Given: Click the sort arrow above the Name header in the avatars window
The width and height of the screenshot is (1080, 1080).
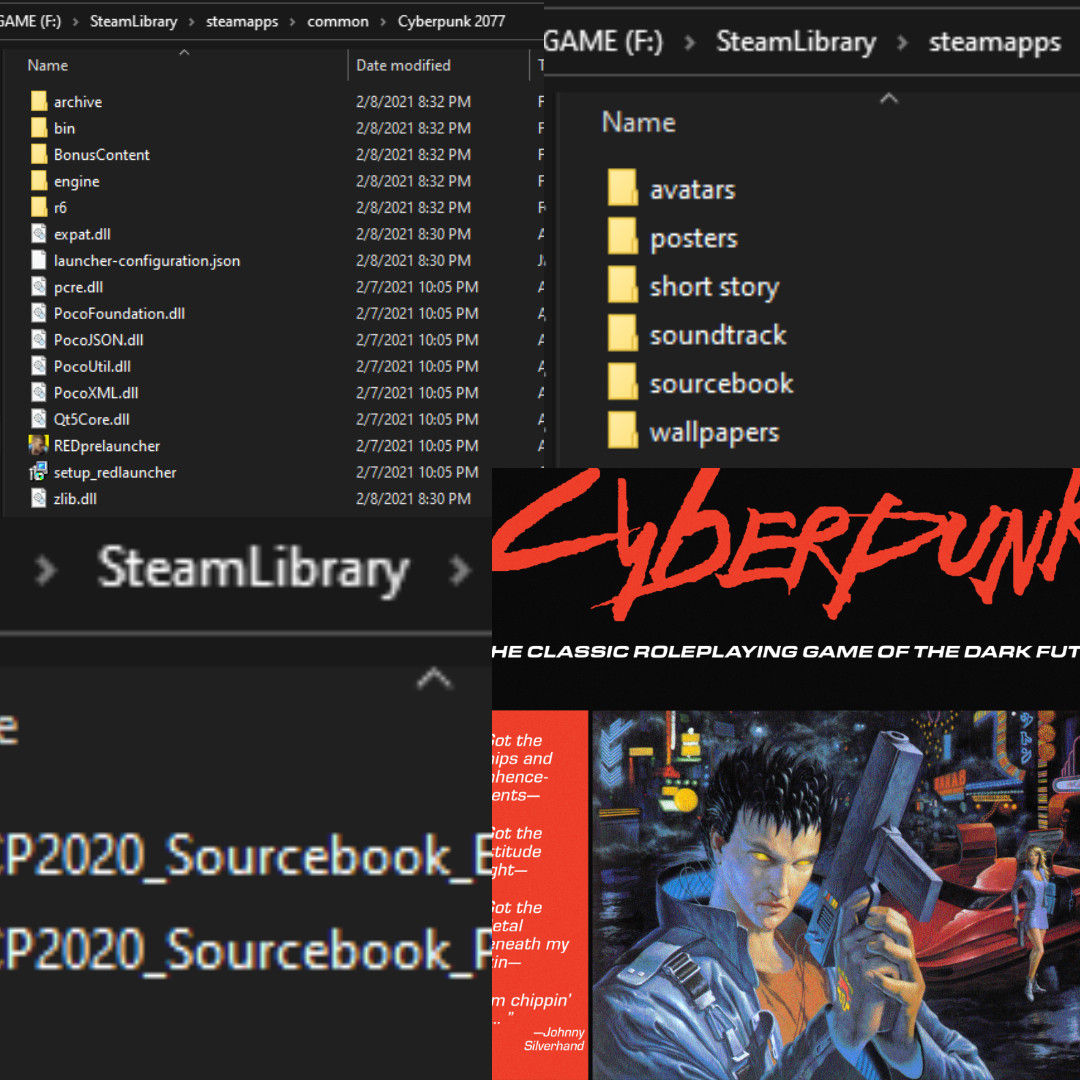Looking at the screenshot, I should click(889, 98).
